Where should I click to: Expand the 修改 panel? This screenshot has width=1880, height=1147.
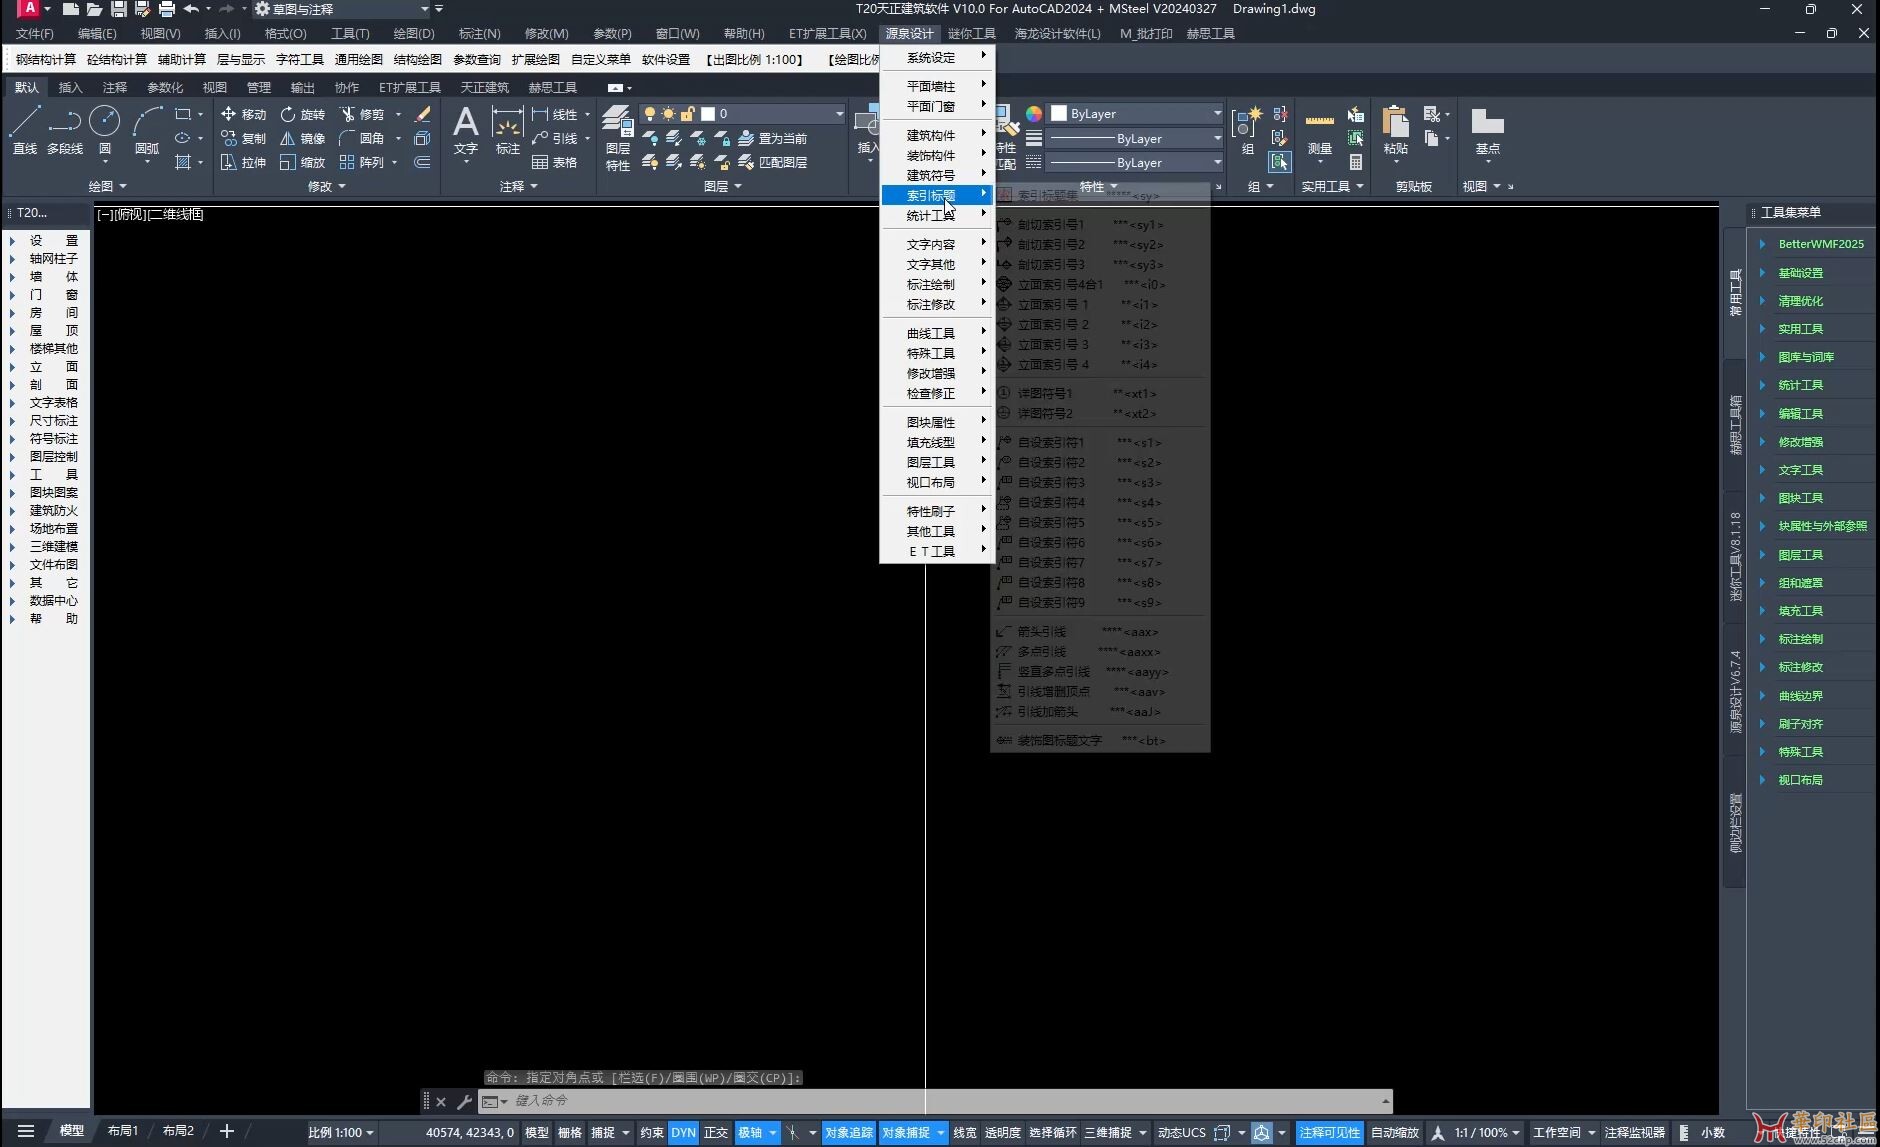pos(326,186)
